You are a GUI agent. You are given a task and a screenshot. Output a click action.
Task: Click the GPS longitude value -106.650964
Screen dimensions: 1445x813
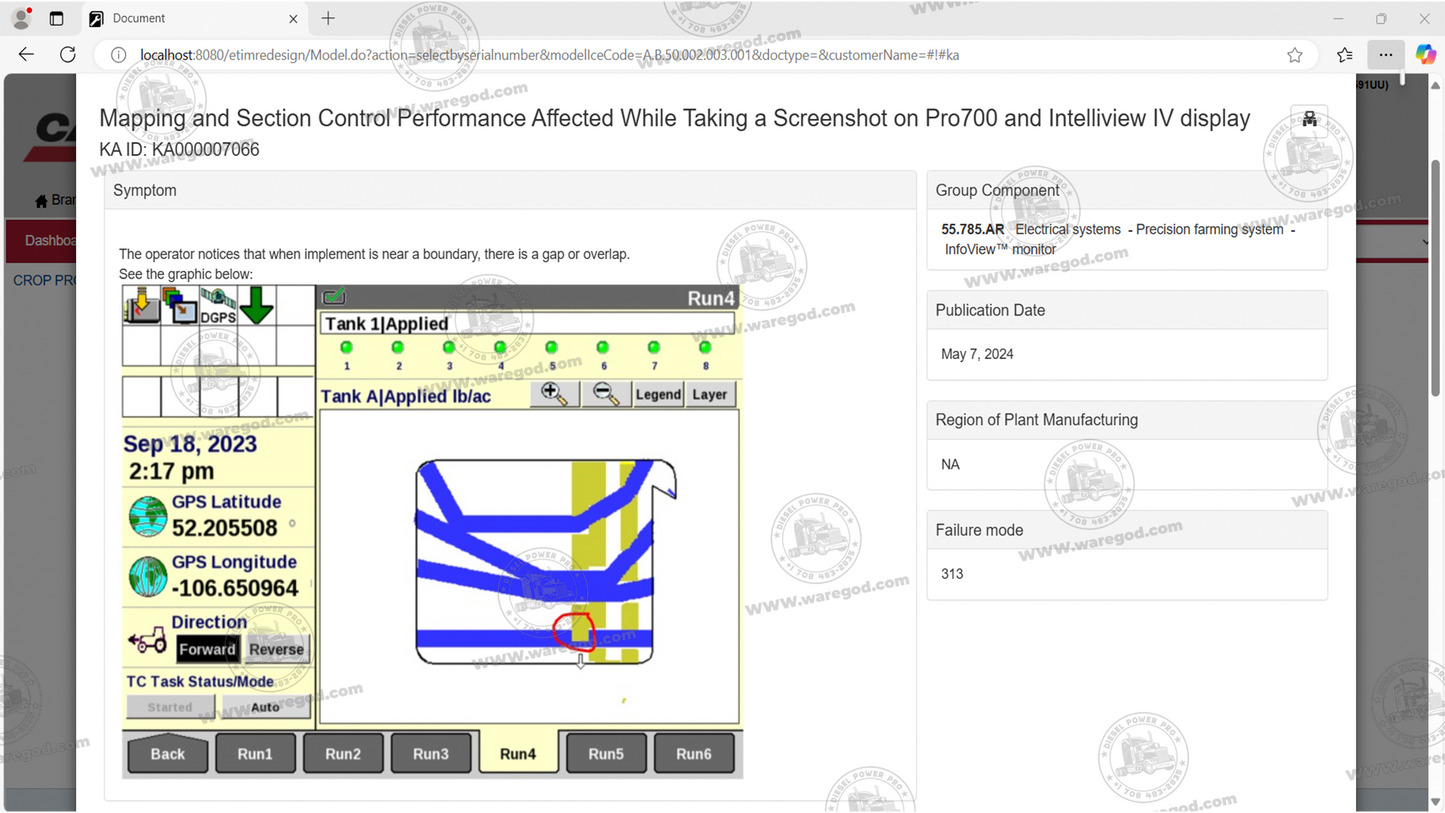click(x=235, y=588)
